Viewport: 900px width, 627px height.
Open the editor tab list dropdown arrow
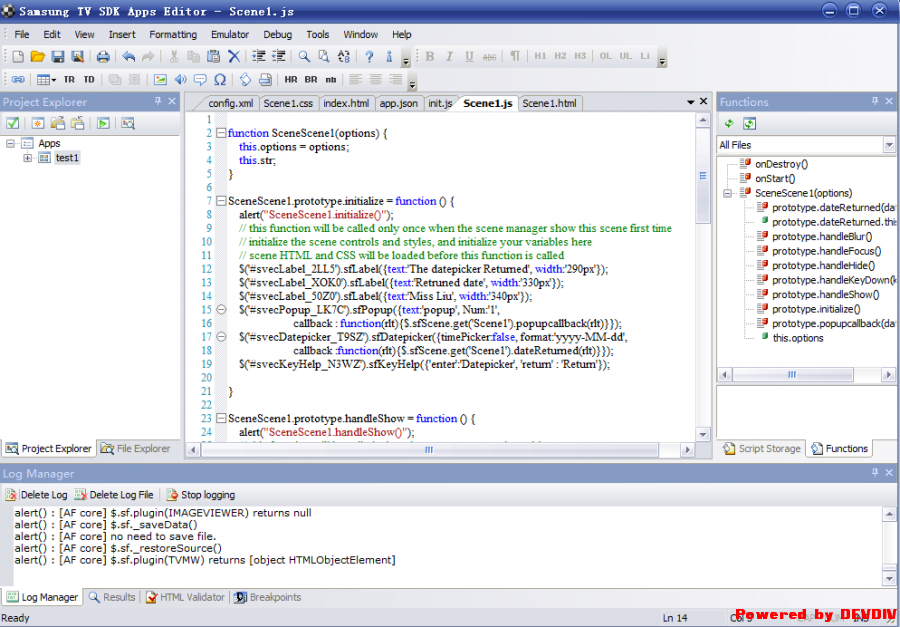[x=690, y=102]
